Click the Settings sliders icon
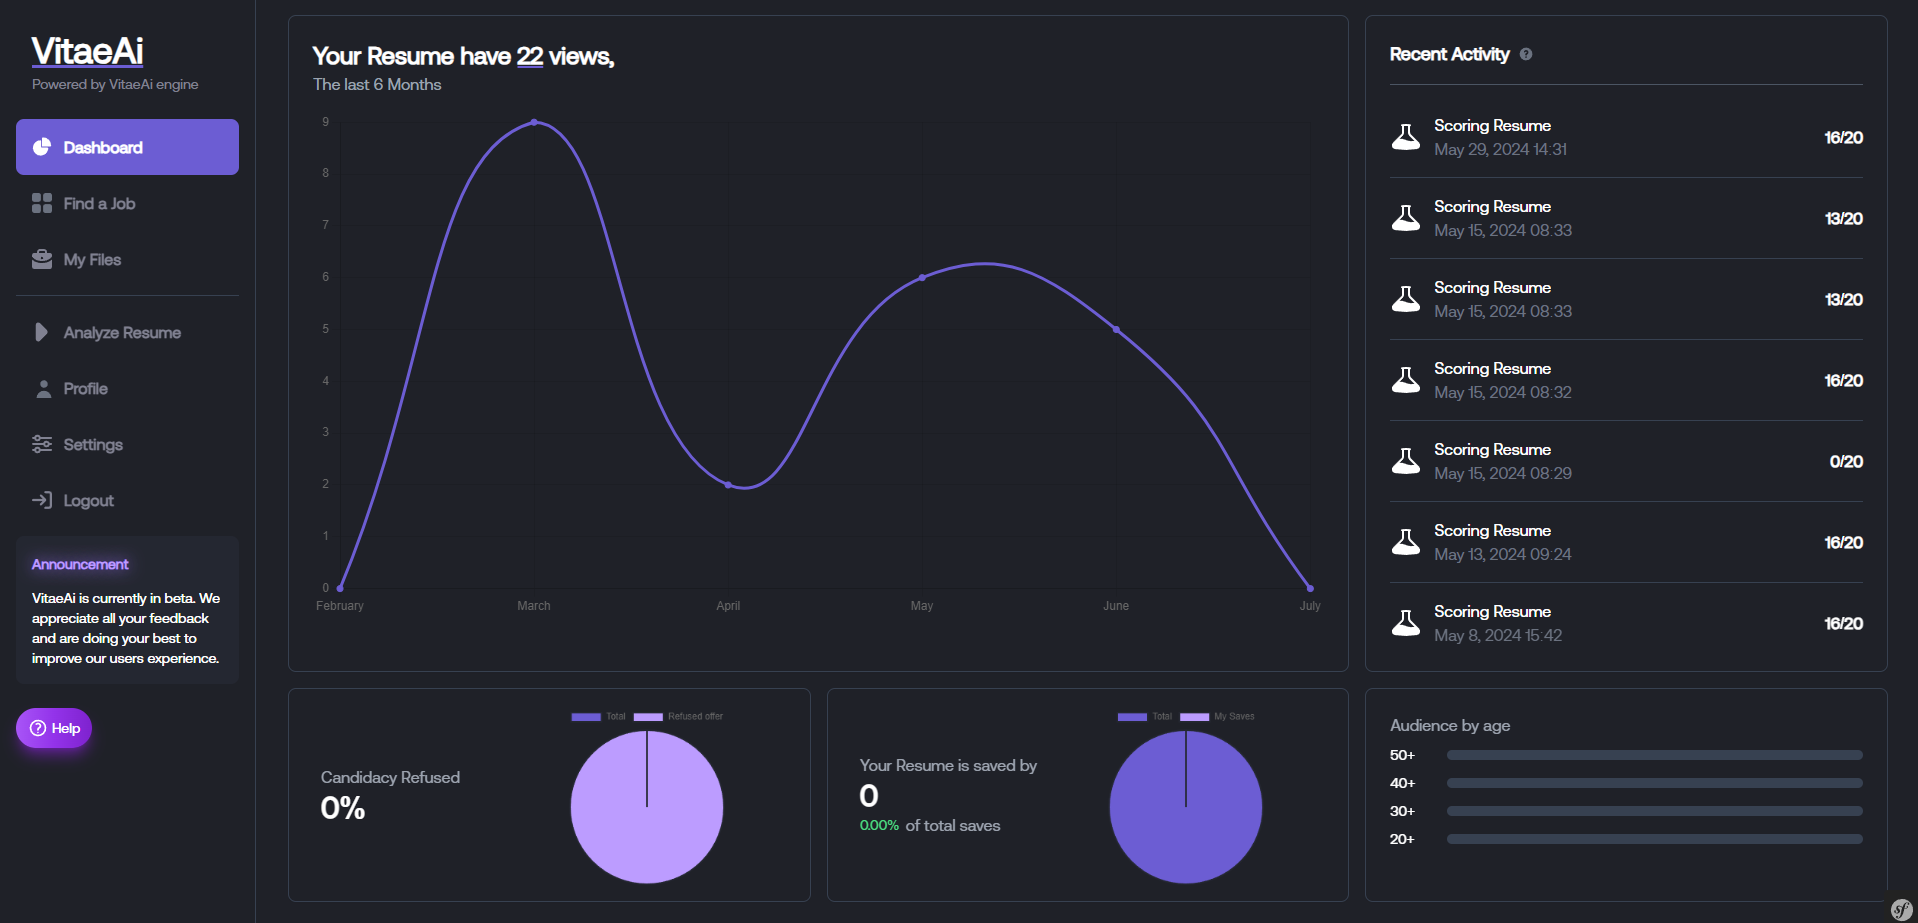This screenshot has width=1918, height=923. (42, 444)
